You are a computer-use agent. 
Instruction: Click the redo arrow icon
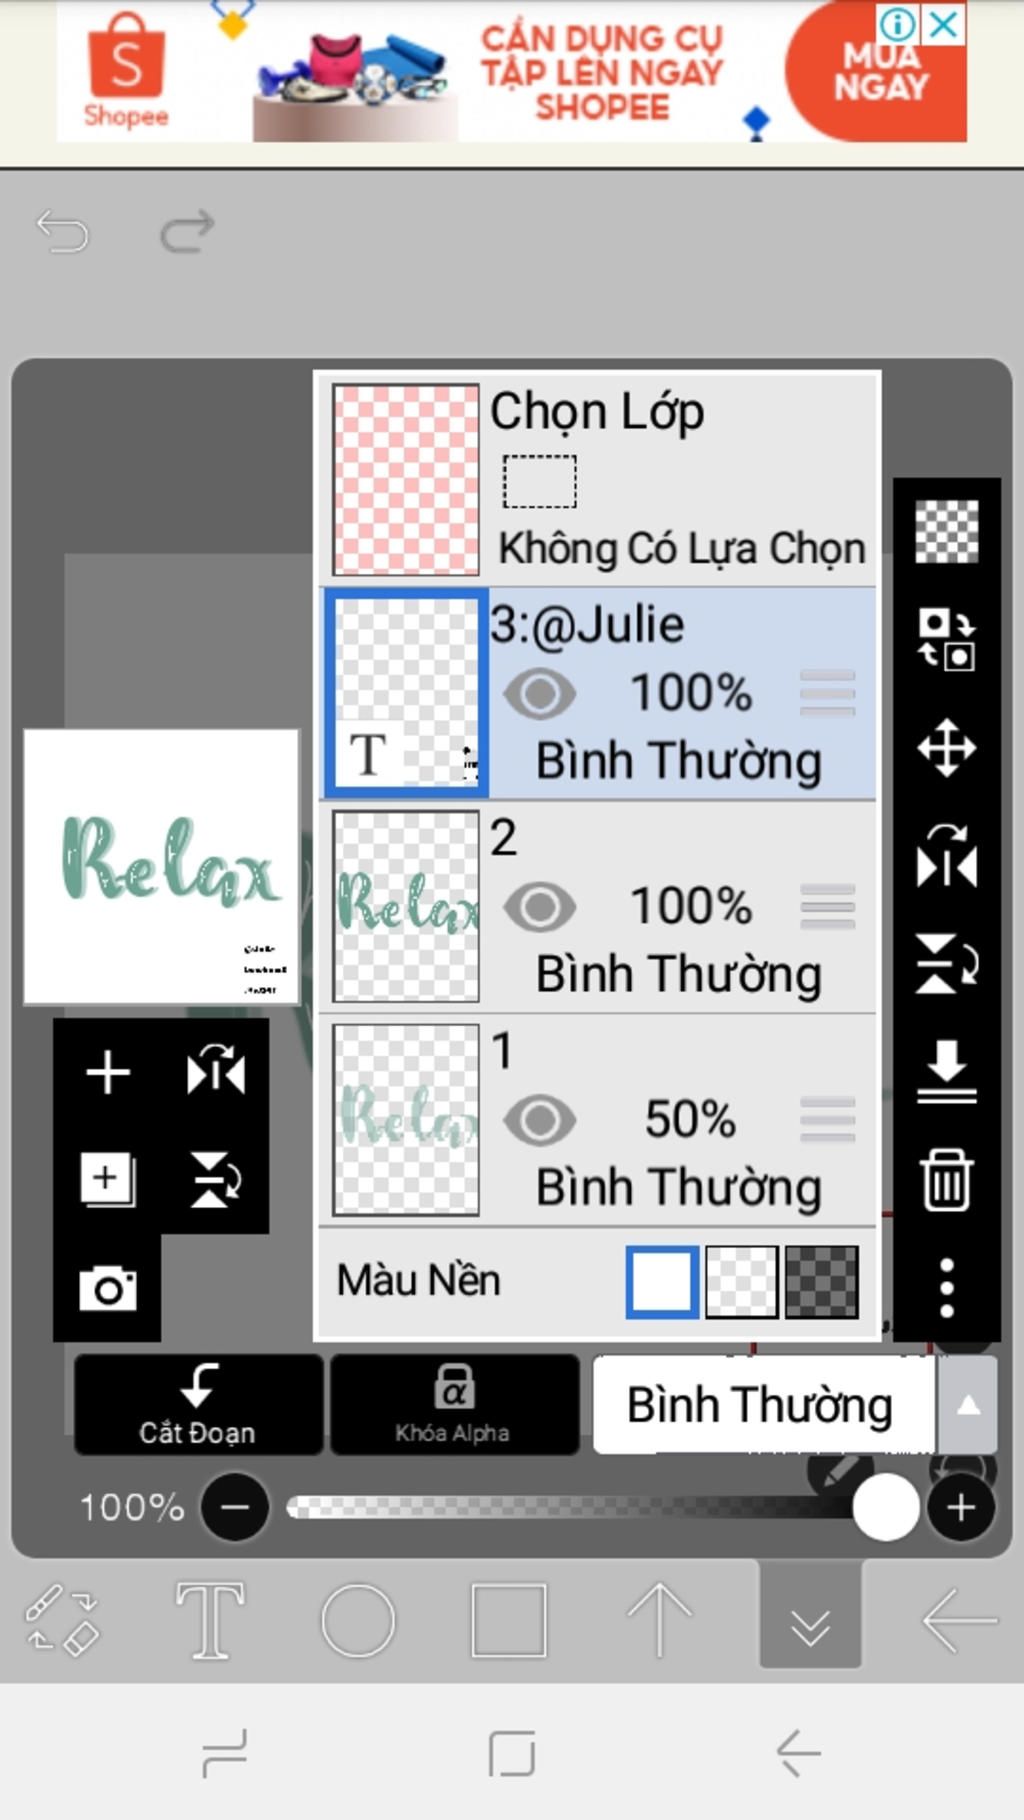187,232
